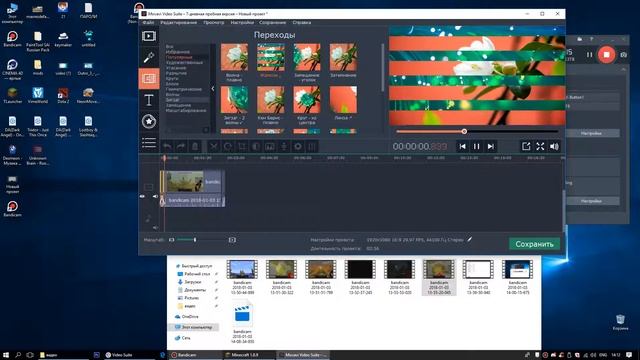Select the Художественные transitions category

point(184,62)
